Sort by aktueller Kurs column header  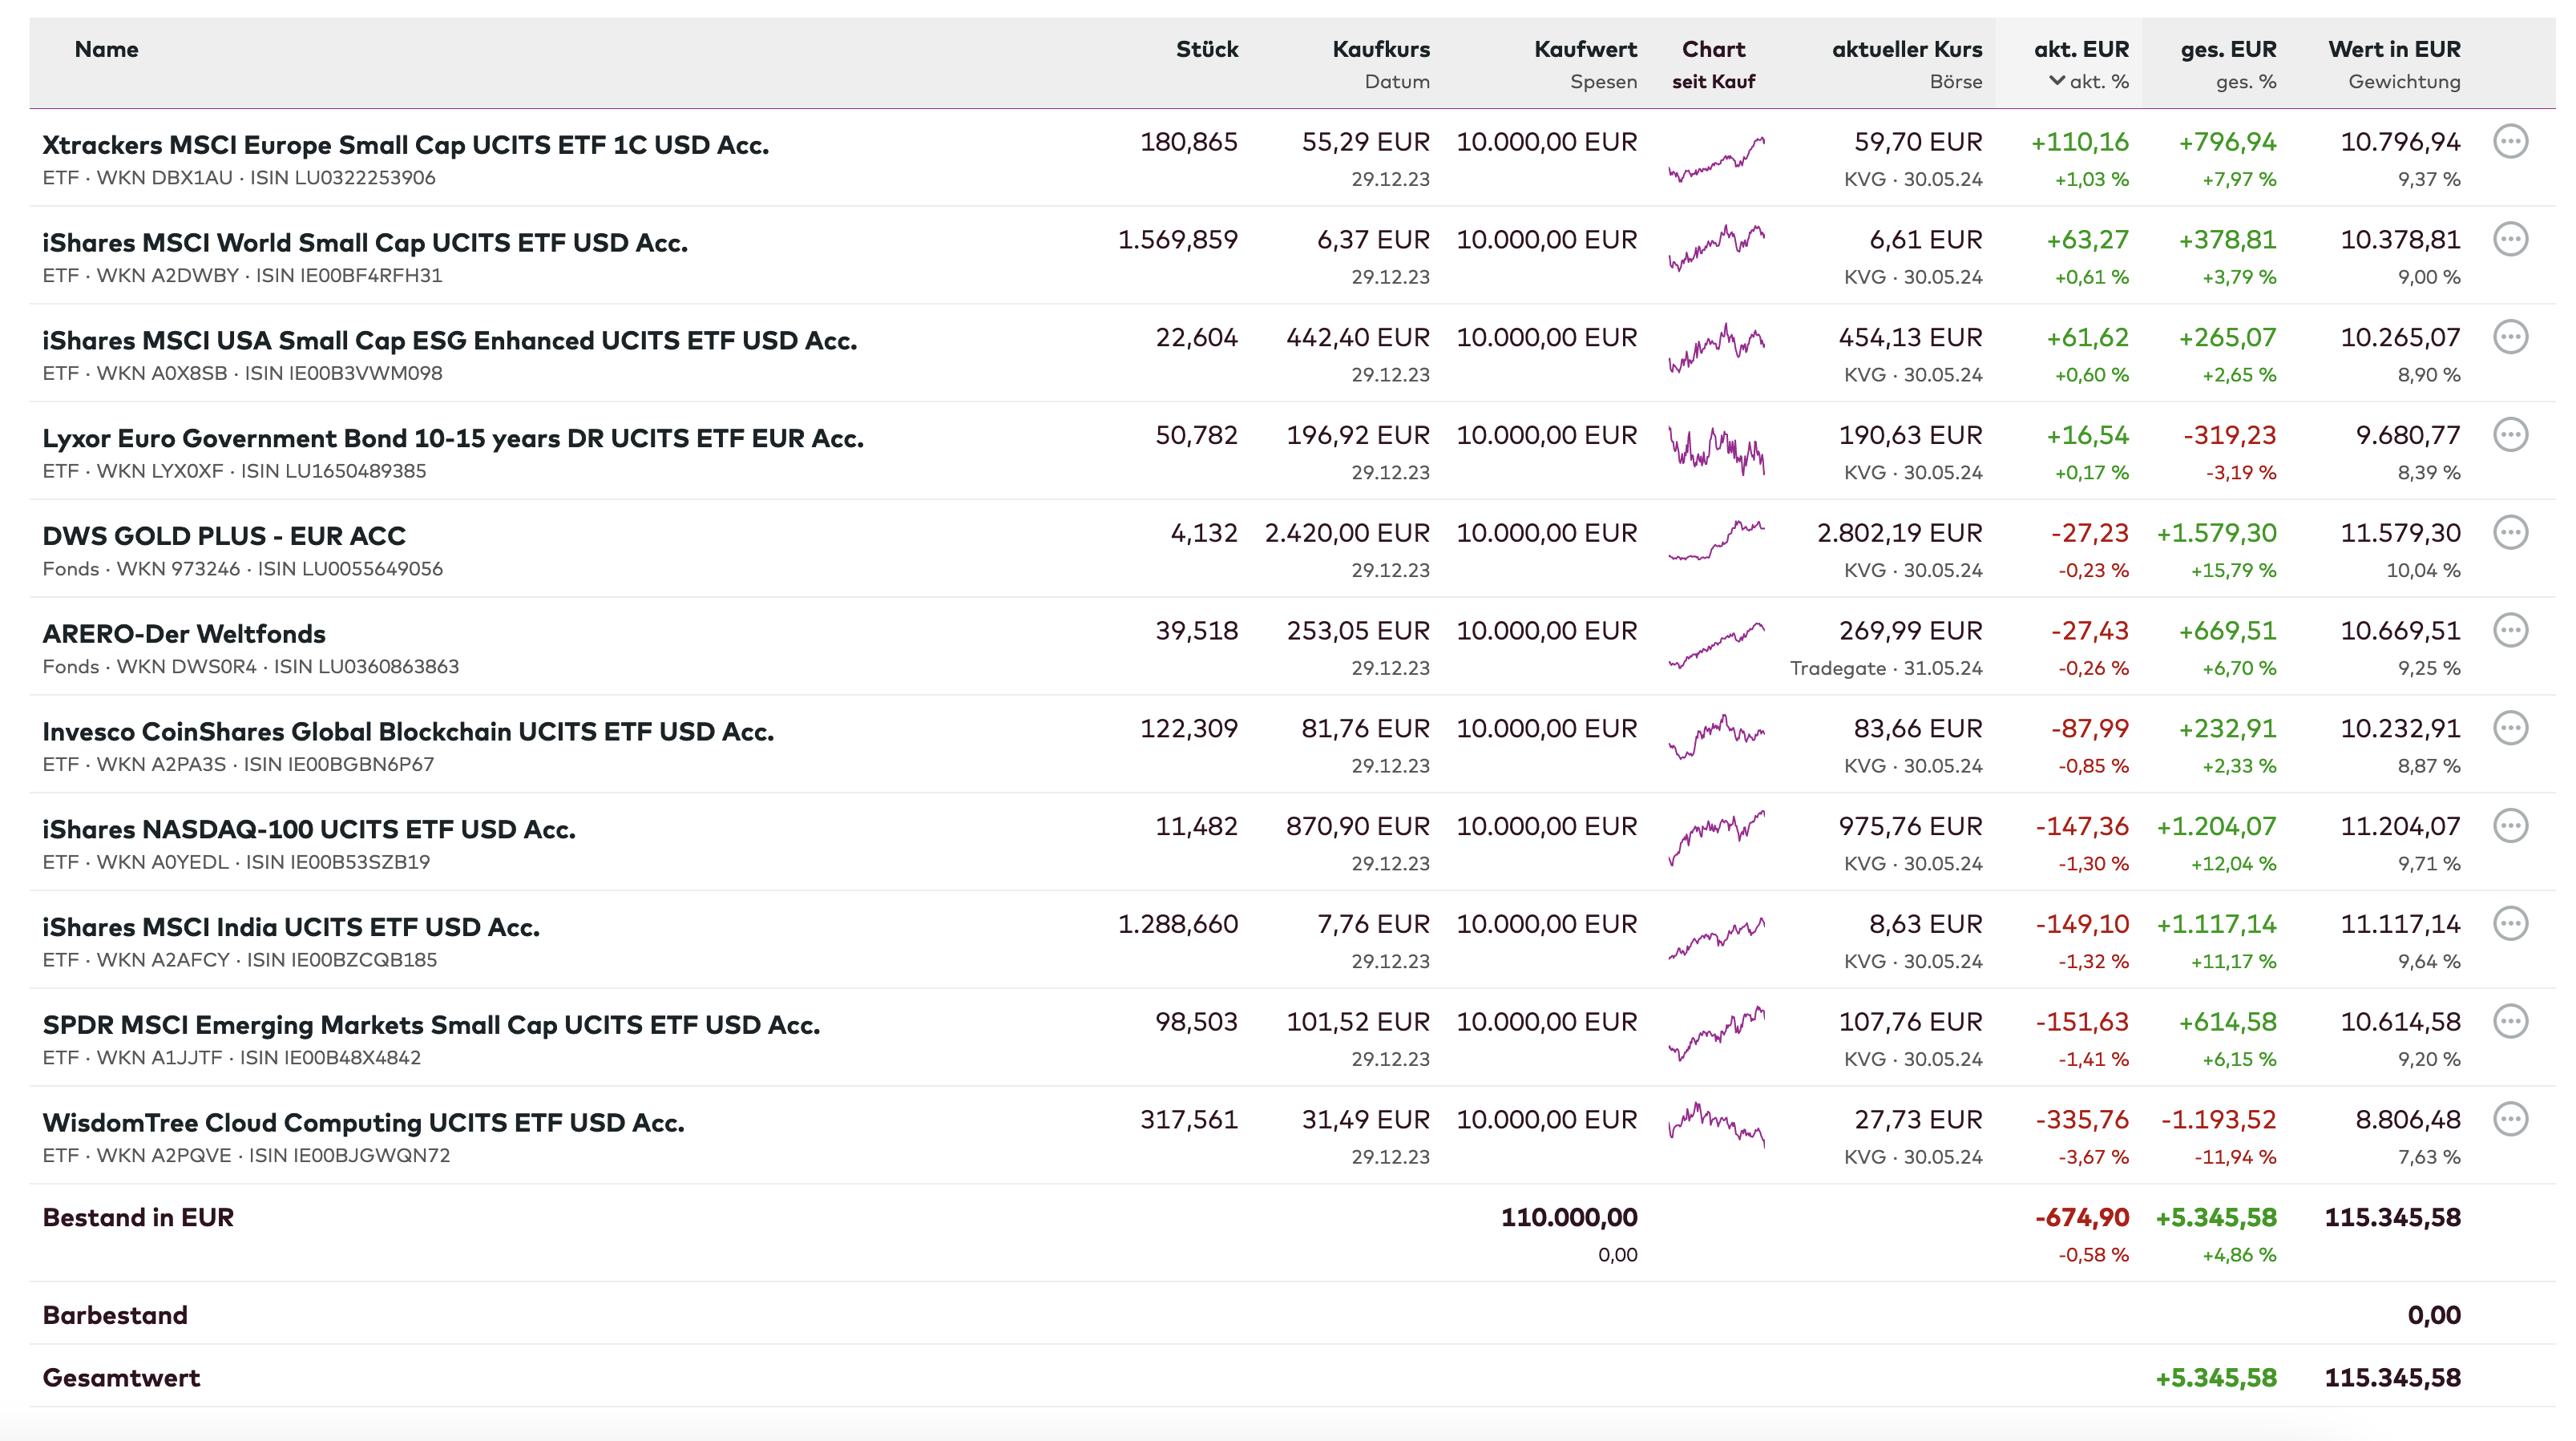point(1906,49)
